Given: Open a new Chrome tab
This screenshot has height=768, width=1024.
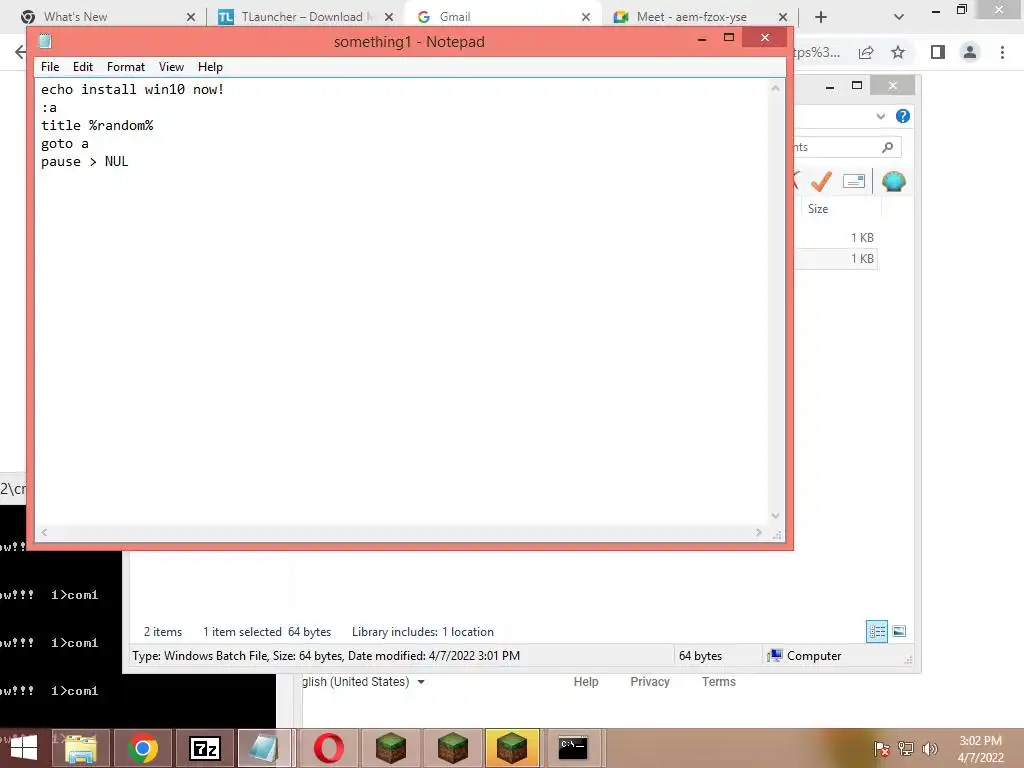Looking at the screenshot, I should click(x=821, y=17).
